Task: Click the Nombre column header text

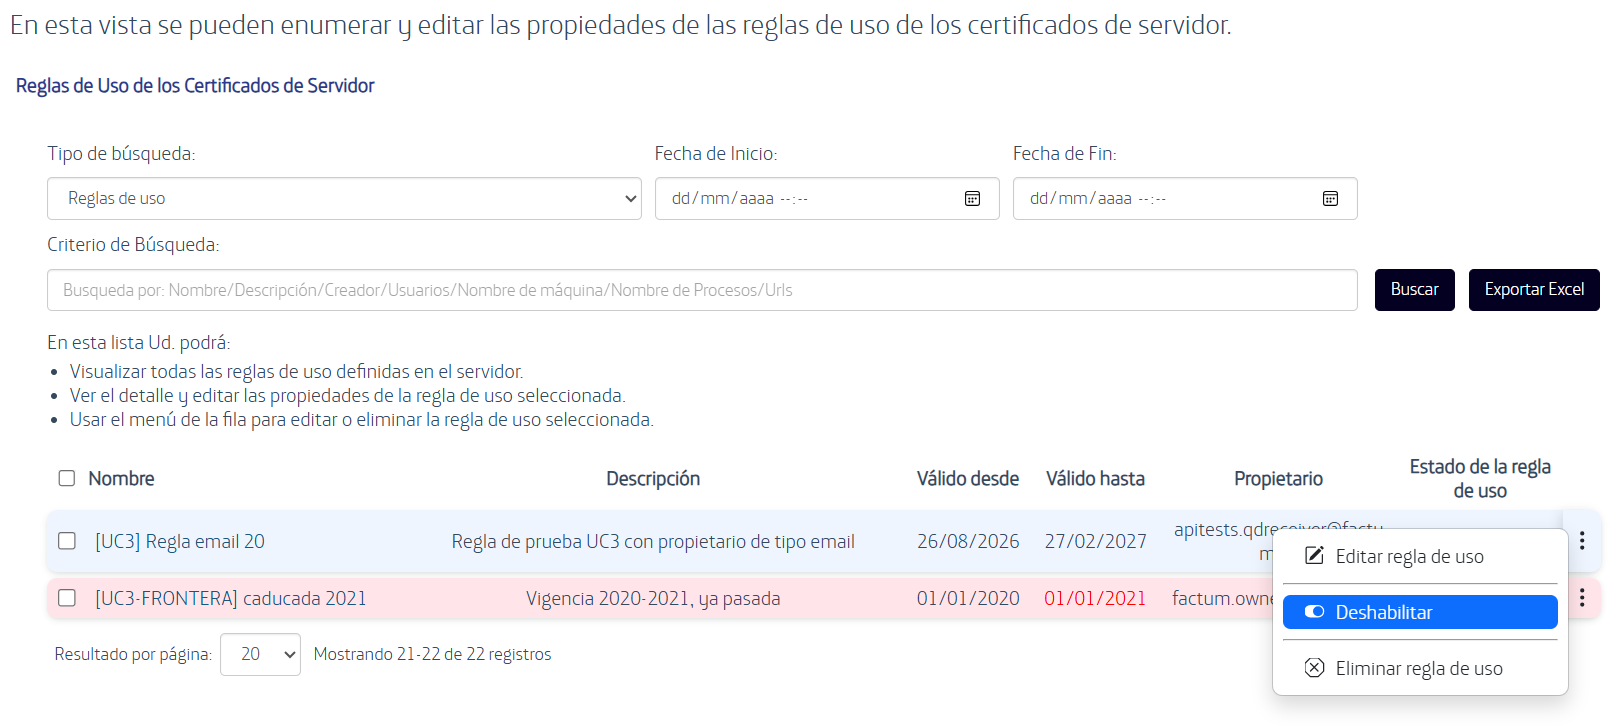Action: [x=121, y=479]
